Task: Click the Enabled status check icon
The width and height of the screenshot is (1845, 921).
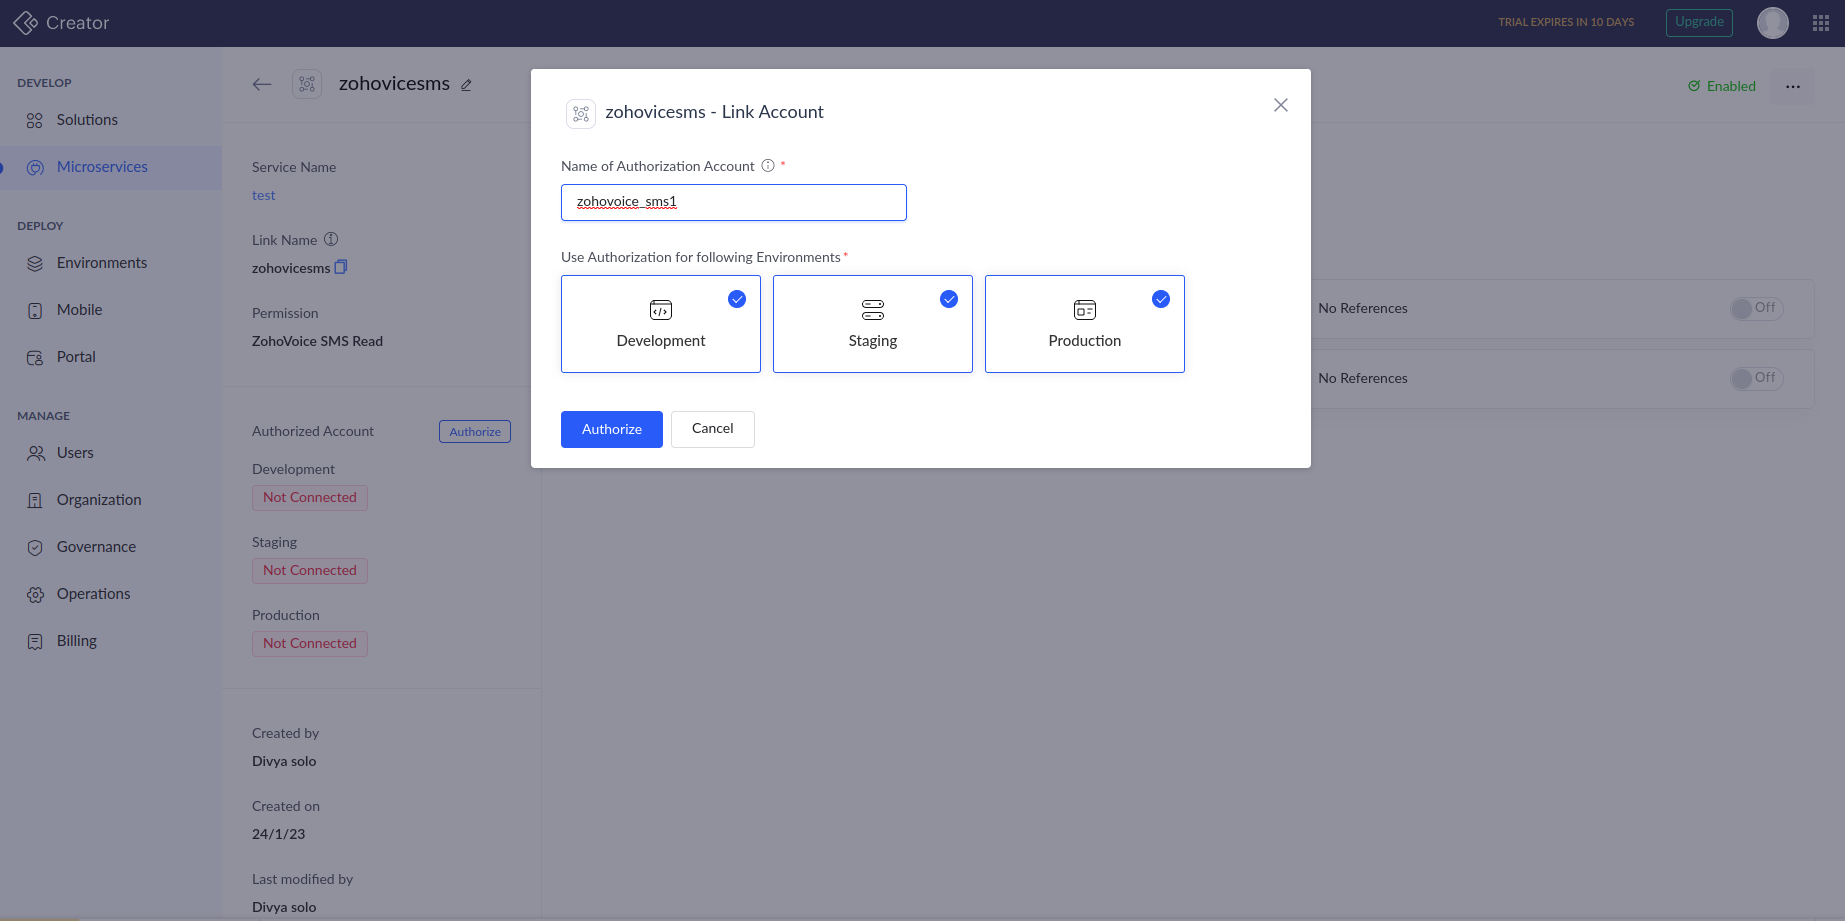Action: [x=1694, y=86]
